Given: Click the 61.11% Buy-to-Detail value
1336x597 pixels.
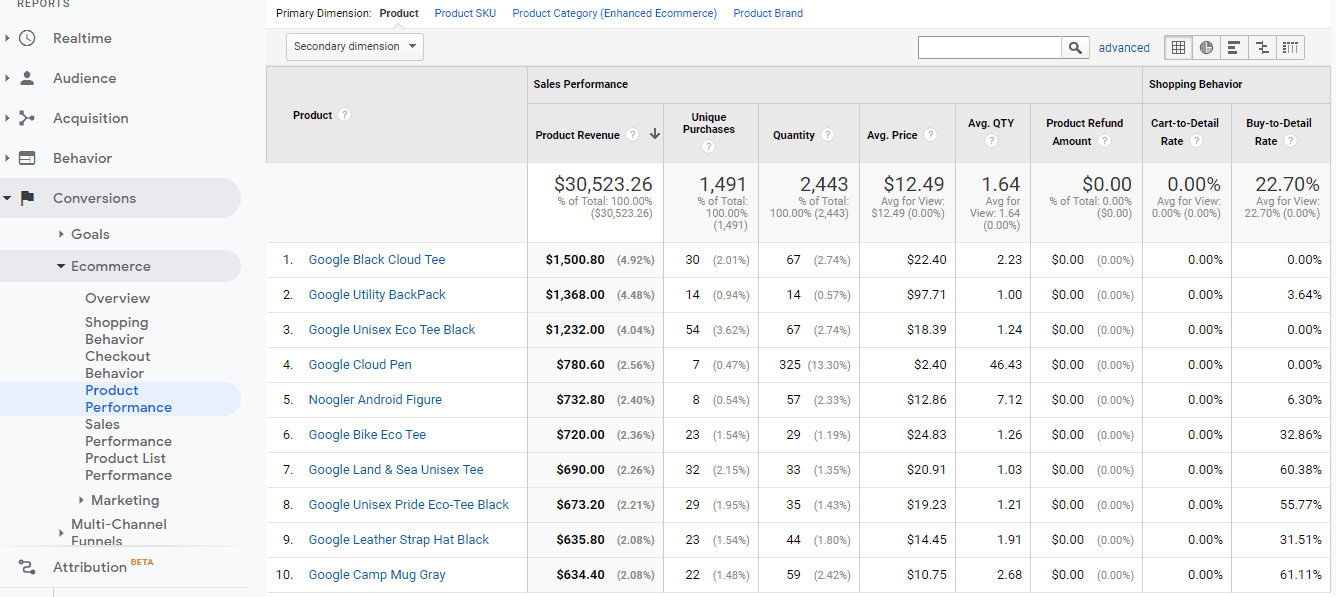Looking at the screenshot, I should point(1299,575).
